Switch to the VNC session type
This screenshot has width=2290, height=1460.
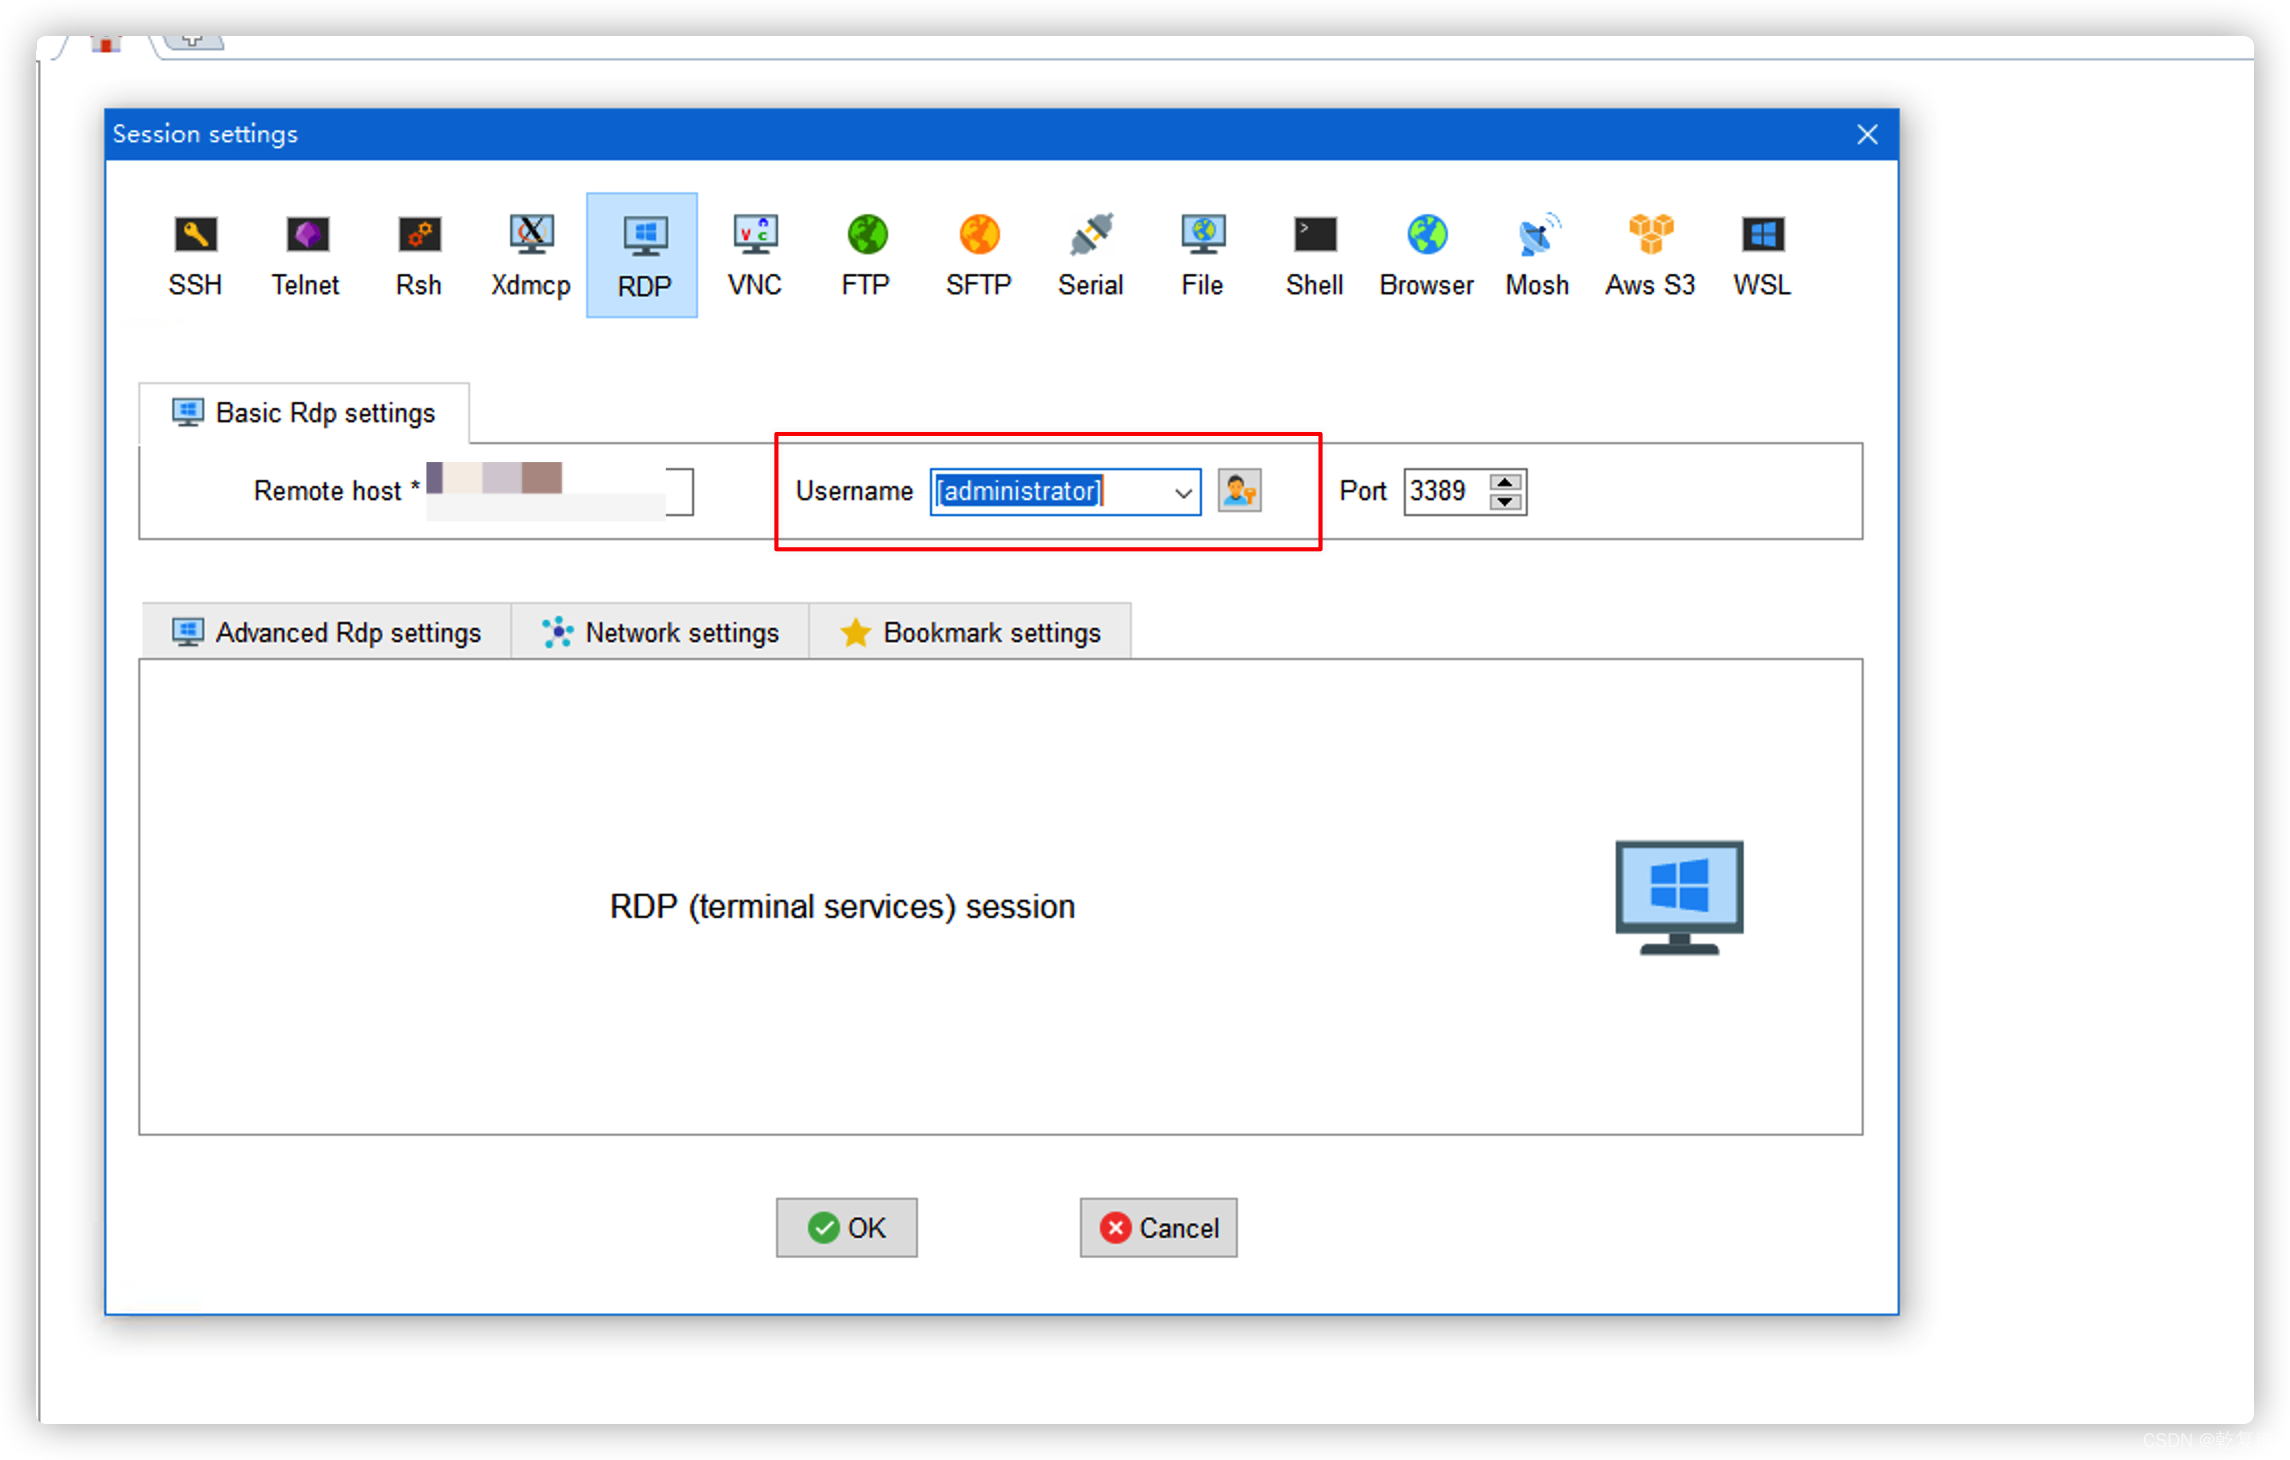pyautogui.click(x=754, y=255)
